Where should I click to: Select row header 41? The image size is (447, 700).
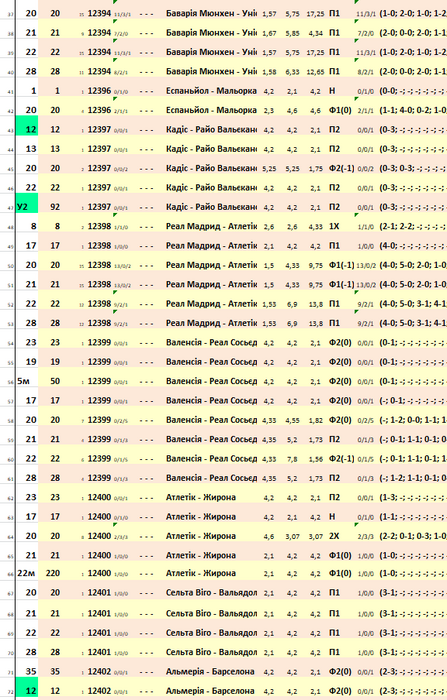point(11,92)
